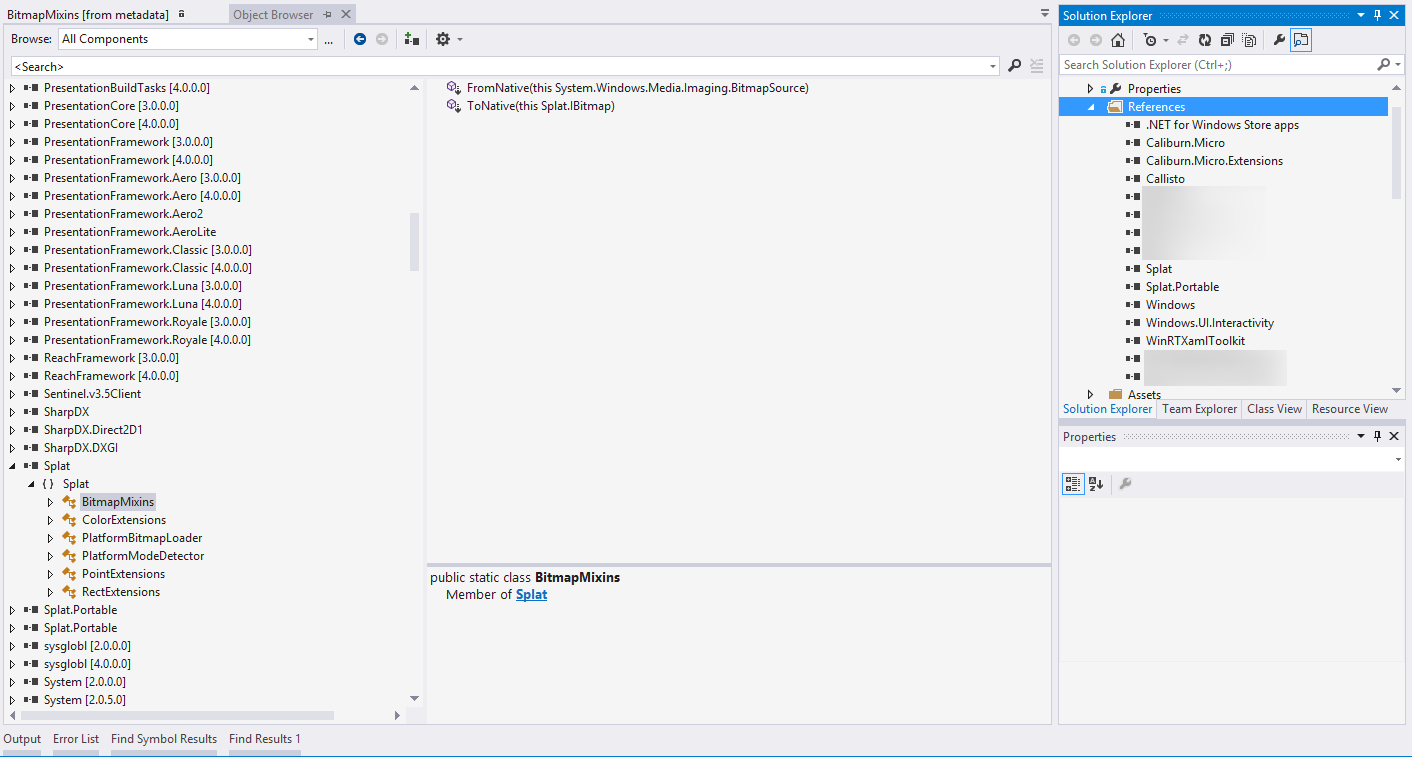Collapse the { } Splat namespace node

click(31, 484)
